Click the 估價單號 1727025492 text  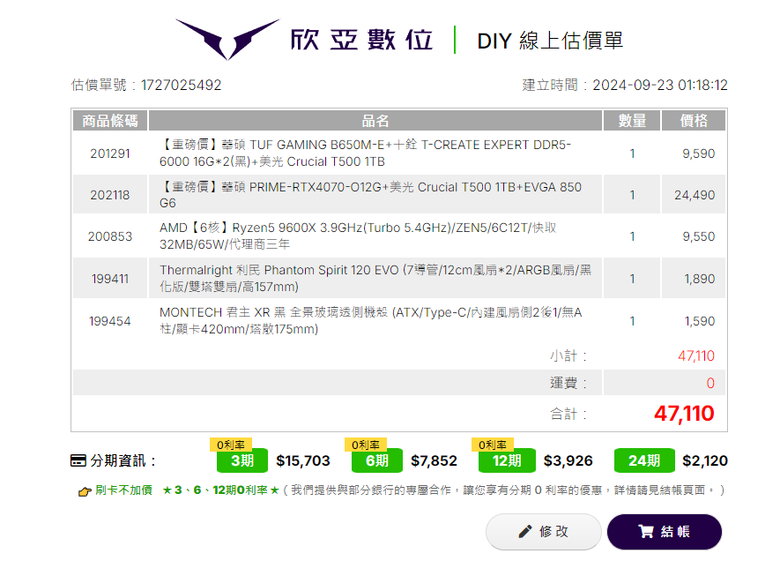point(146,85)
